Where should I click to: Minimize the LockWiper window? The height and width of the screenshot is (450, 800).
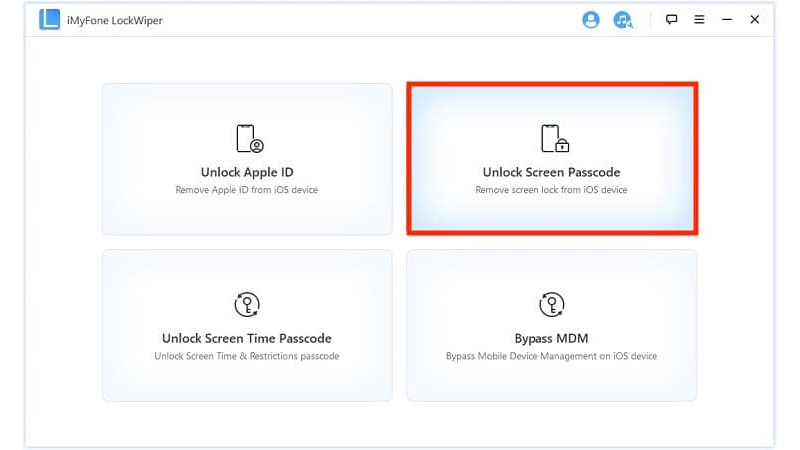[727, 19]
